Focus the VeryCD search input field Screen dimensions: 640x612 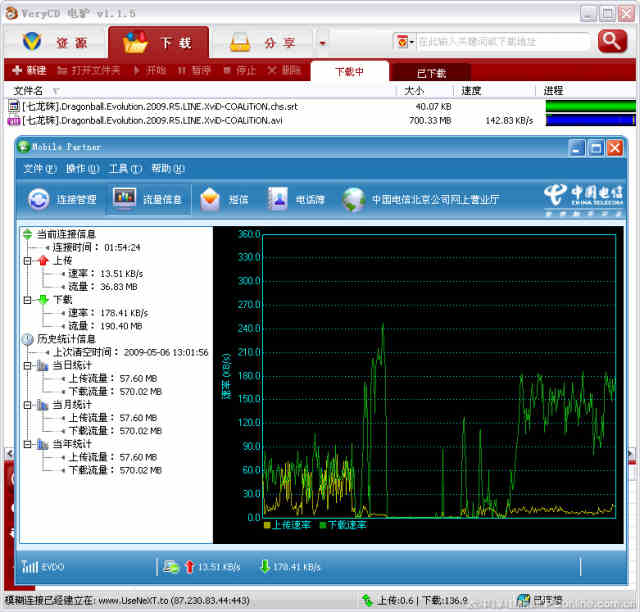pyautogui.click(x=503, y=42)
